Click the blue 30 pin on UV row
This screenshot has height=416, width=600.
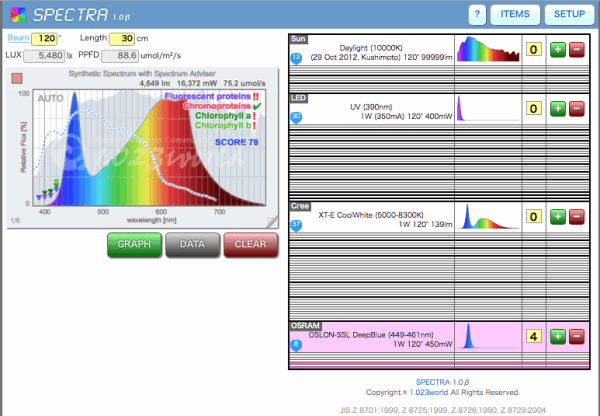tap(296, 117)
